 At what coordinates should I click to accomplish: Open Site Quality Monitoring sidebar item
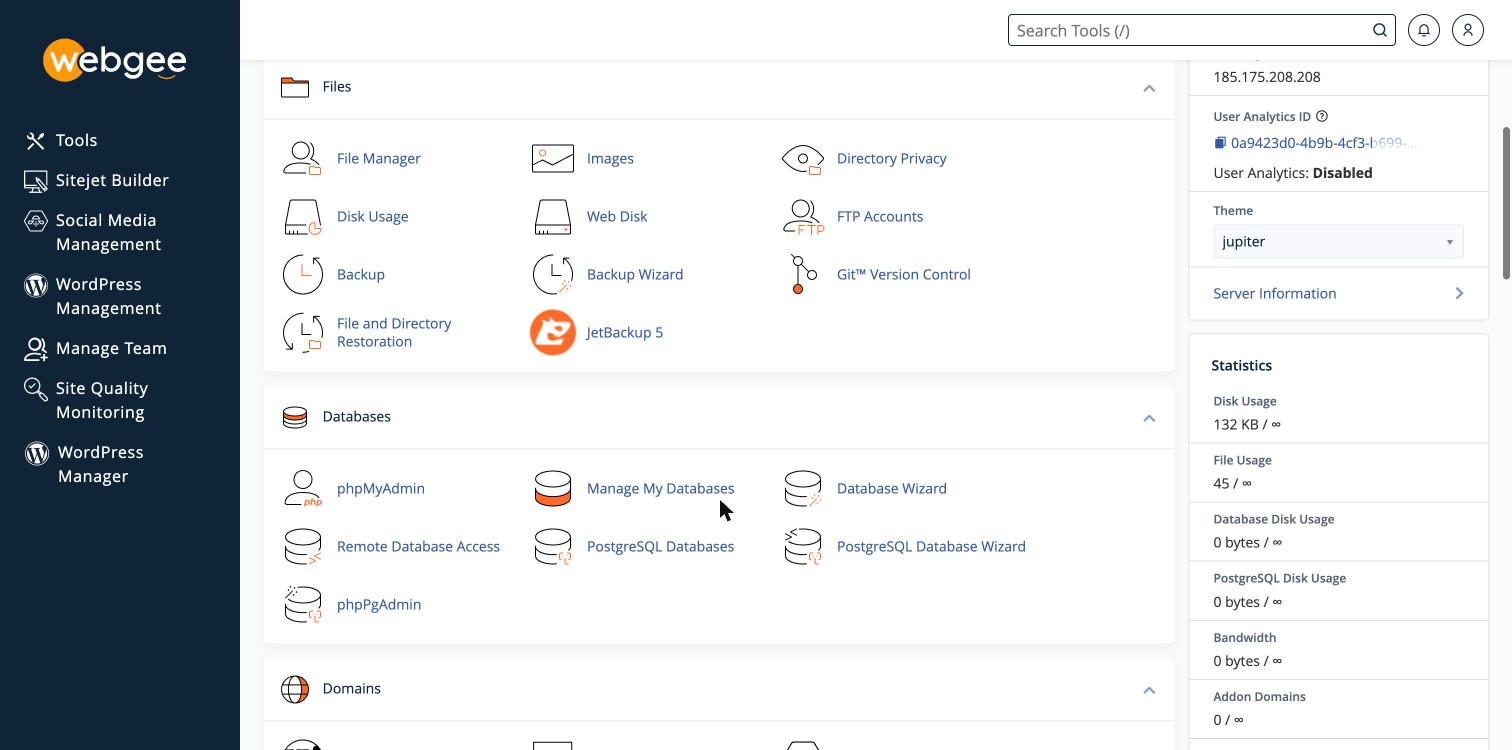[86, 400]
